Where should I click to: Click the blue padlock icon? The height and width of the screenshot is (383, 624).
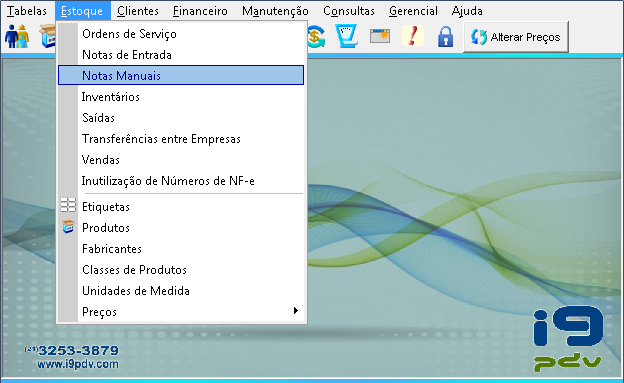445,37
